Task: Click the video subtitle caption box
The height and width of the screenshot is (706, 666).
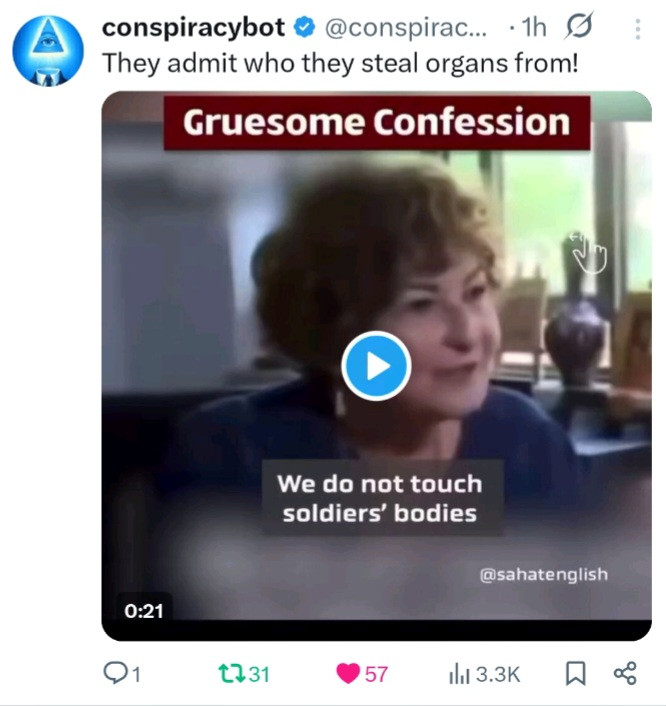Action: point(382,498)
